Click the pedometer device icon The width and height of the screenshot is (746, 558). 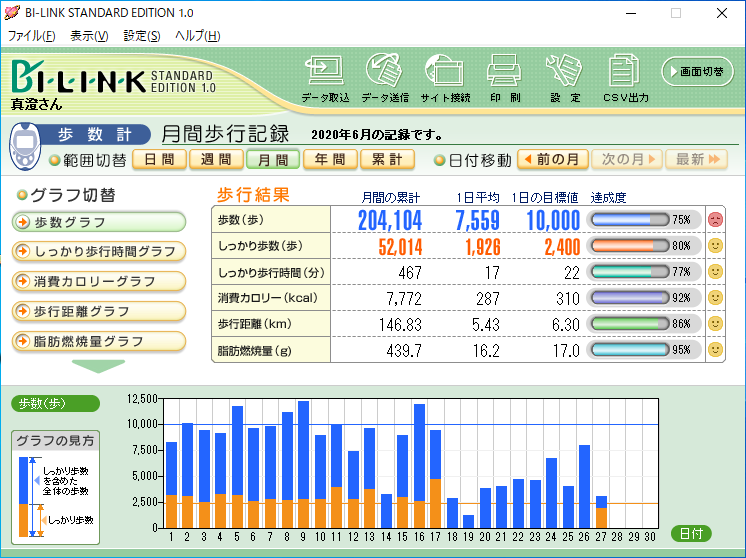coord(25,146)
